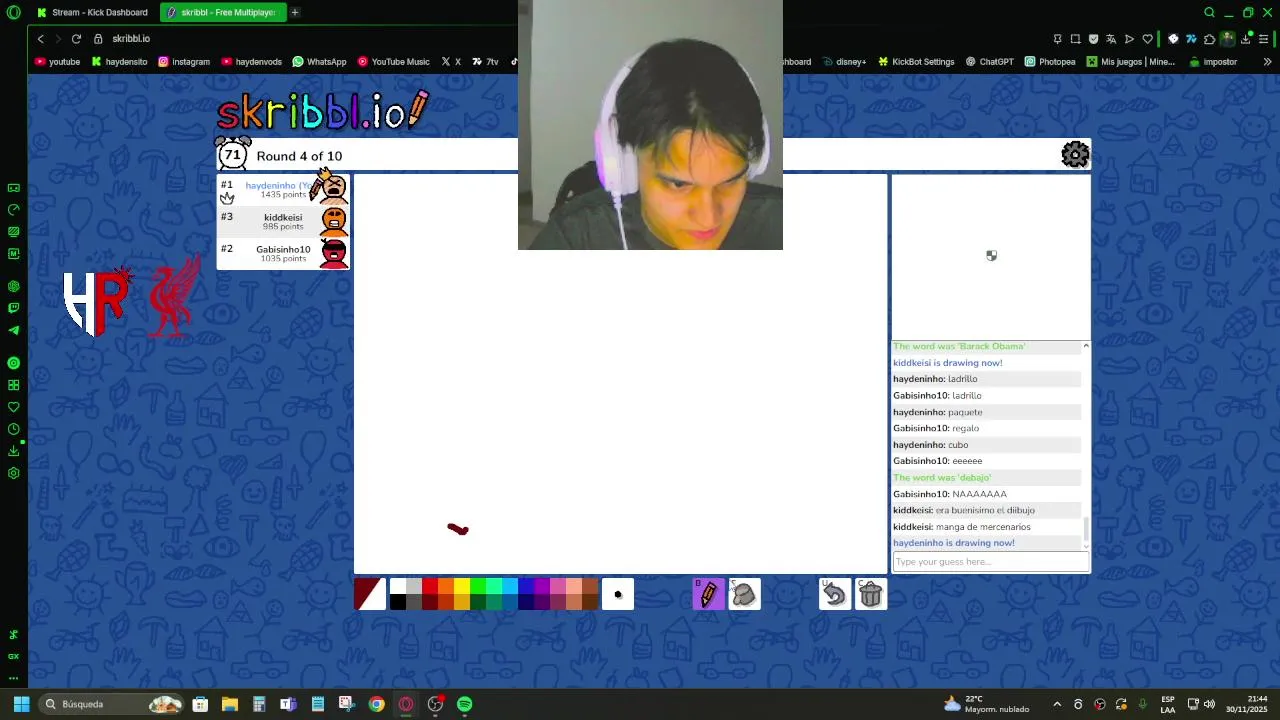Open the instagram bookmark
This screenshot has height=720, width=1280.
click(x=184, y=61)
